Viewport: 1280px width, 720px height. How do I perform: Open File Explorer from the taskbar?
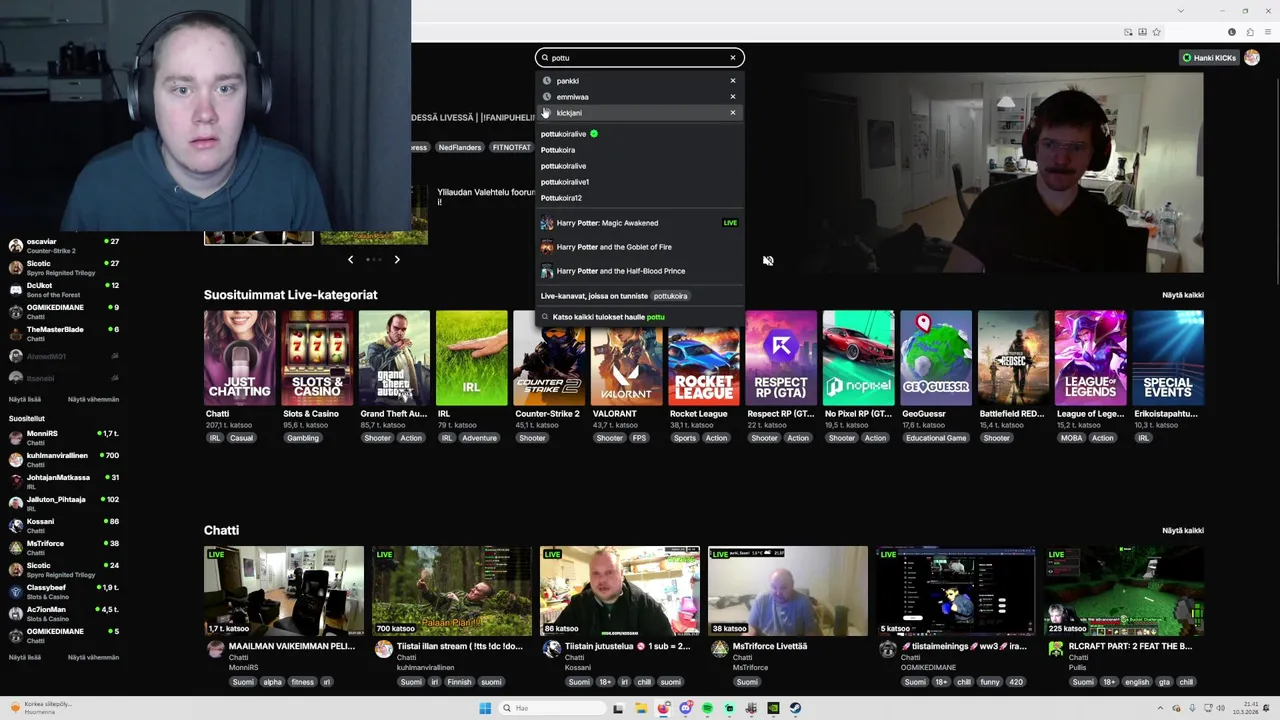pyautogui.click(x=640, y=708)
